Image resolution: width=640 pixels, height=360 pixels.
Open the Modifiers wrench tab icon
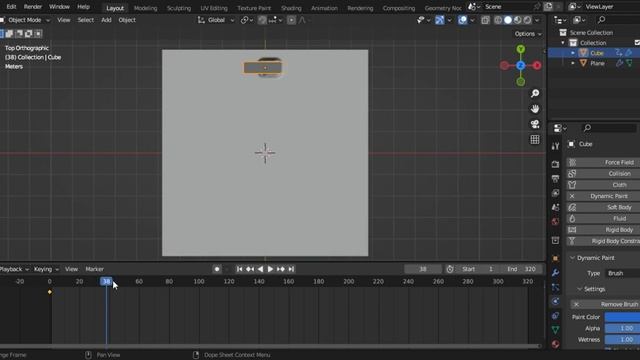click(555, 273)
